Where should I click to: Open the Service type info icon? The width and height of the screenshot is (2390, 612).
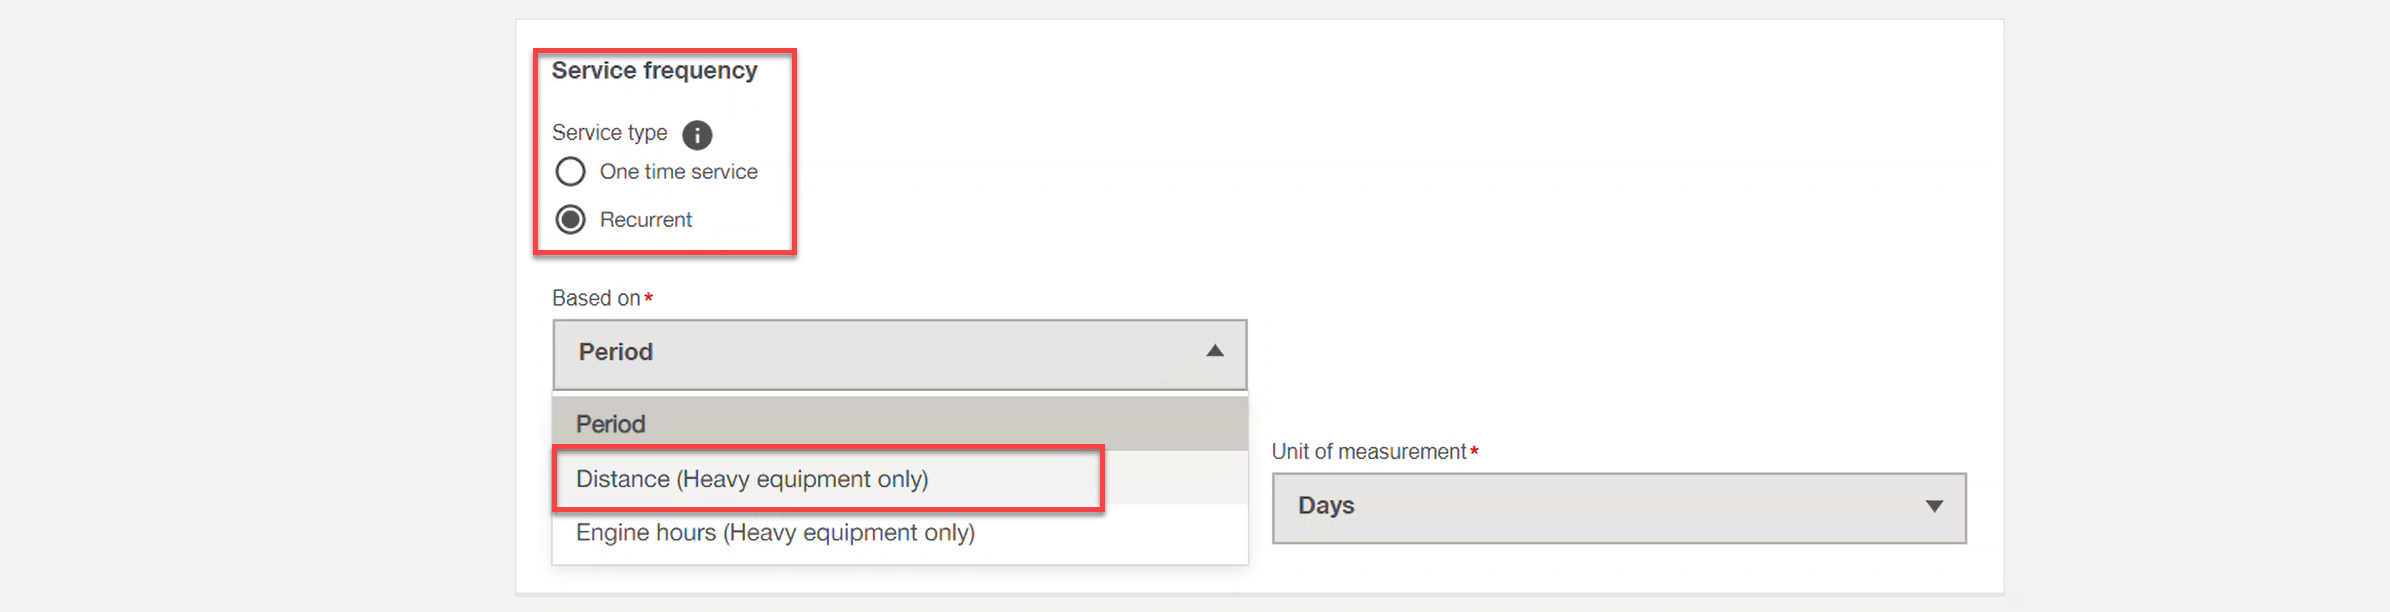pos(697,134)
